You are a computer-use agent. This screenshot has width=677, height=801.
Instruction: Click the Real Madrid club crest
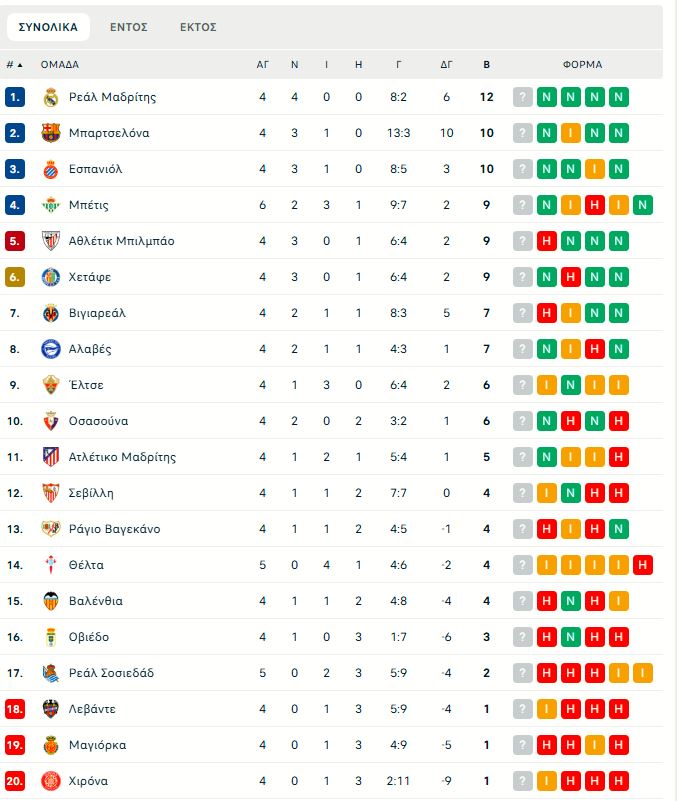[x=51, y=97]
